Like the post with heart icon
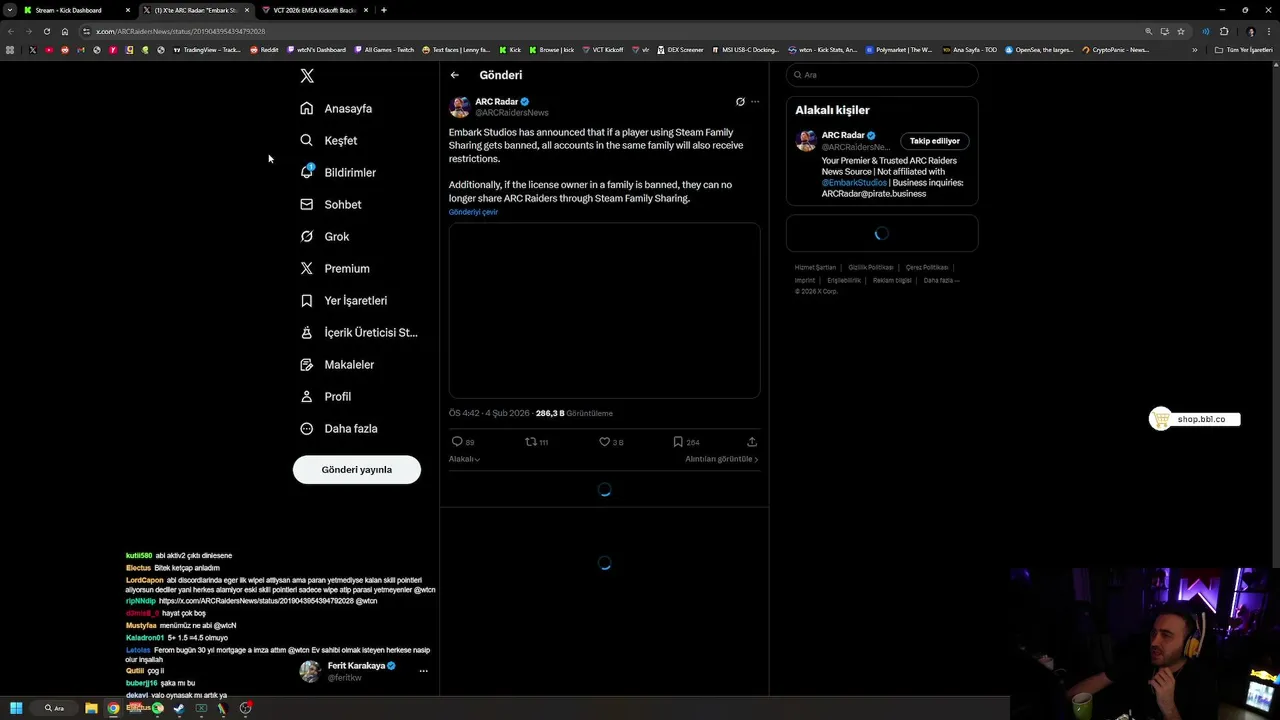The width and height of the screenshot is (1280, 720). point(604,441)
